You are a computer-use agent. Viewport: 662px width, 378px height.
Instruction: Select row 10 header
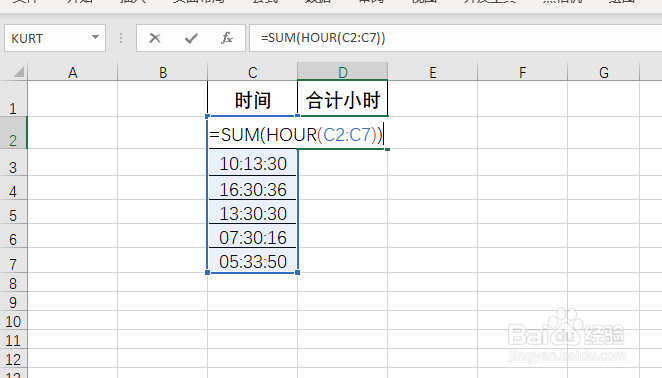click(13, 322)
